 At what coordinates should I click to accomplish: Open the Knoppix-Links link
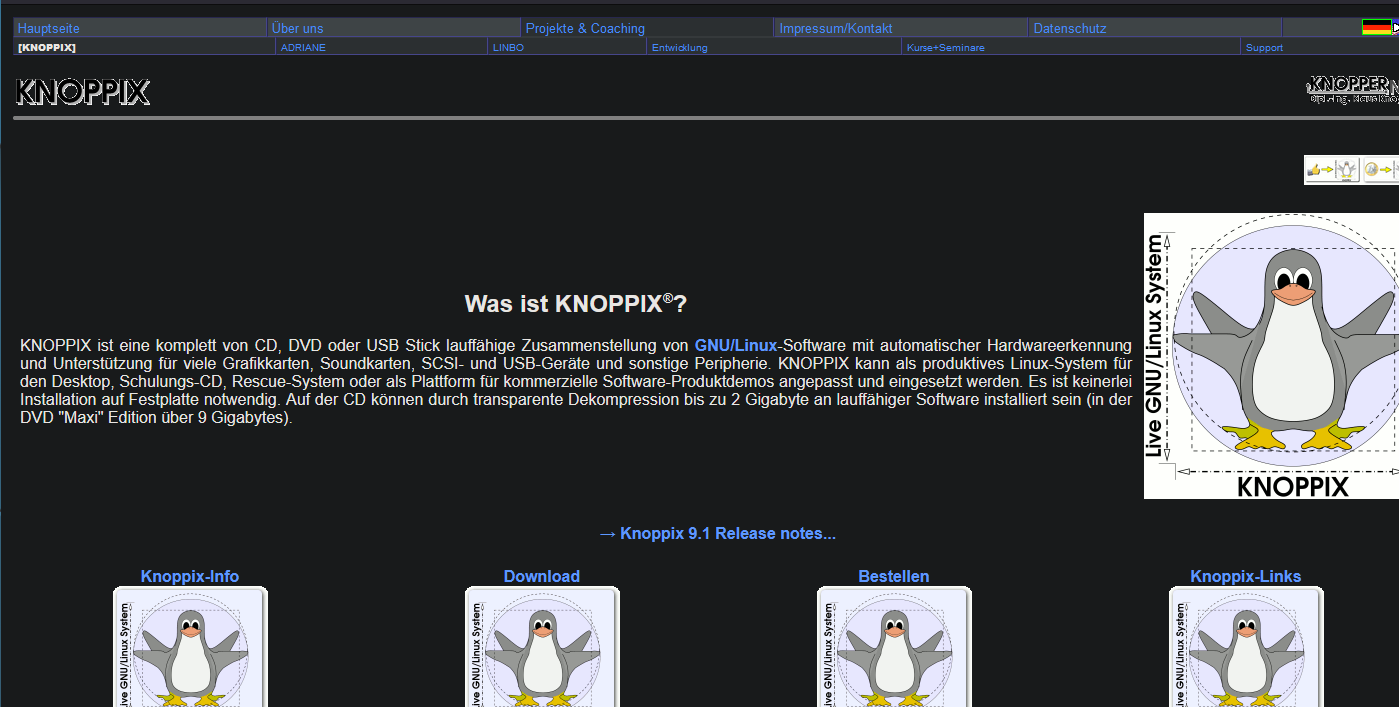click(1246, 576)
